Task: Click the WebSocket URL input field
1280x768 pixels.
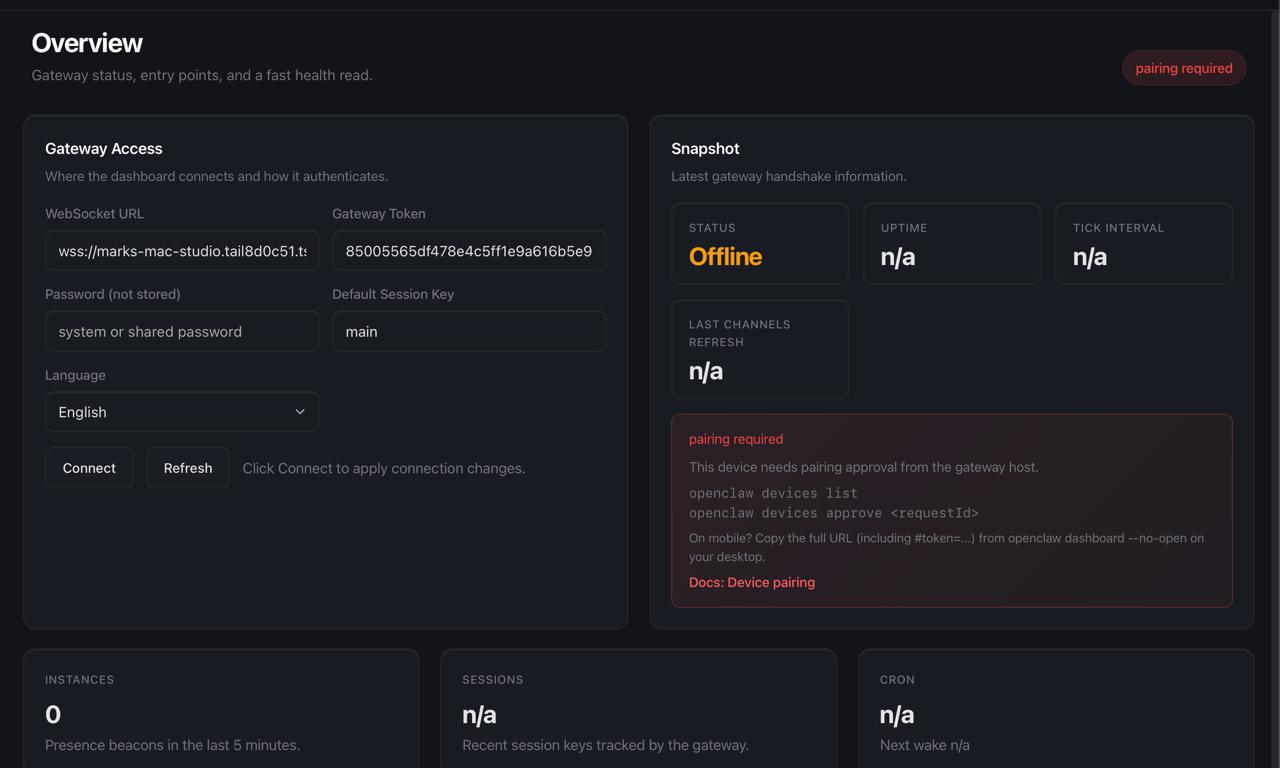Action: pyautogui.click(x=182, y=251)
